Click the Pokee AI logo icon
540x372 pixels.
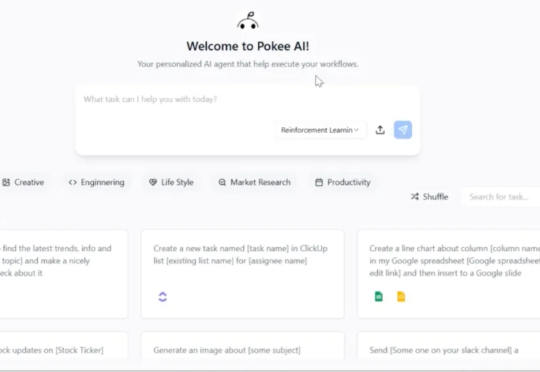(248, 21)
